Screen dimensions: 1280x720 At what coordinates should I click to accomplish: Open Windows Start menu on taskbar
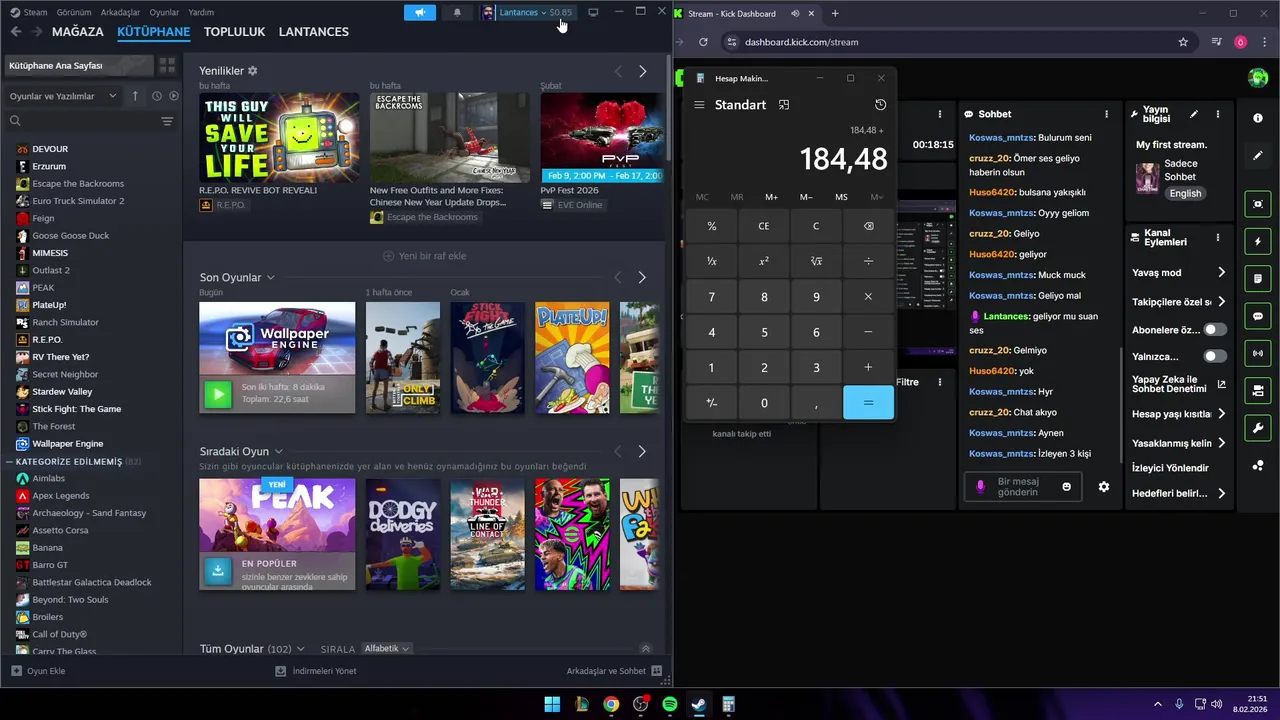[x=552, y=705]
